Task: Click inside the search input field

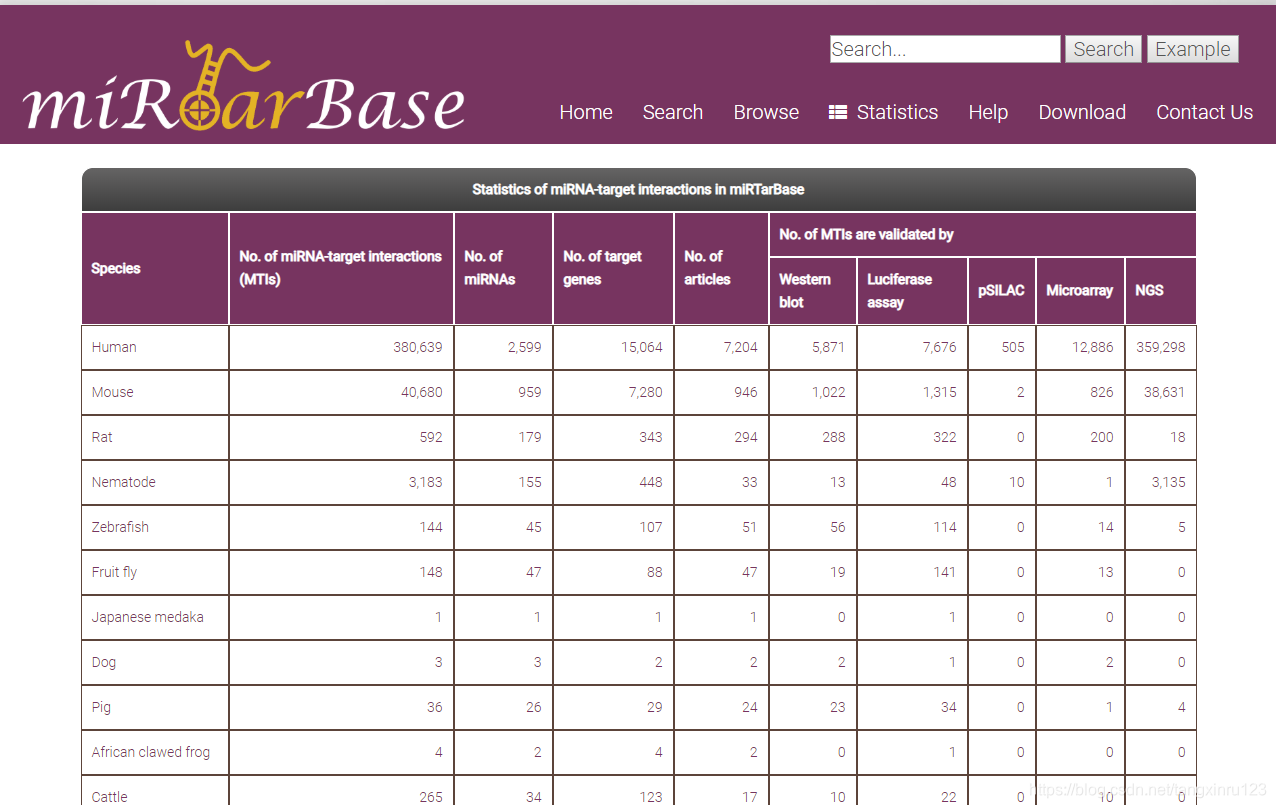Action: pos(942,48)
